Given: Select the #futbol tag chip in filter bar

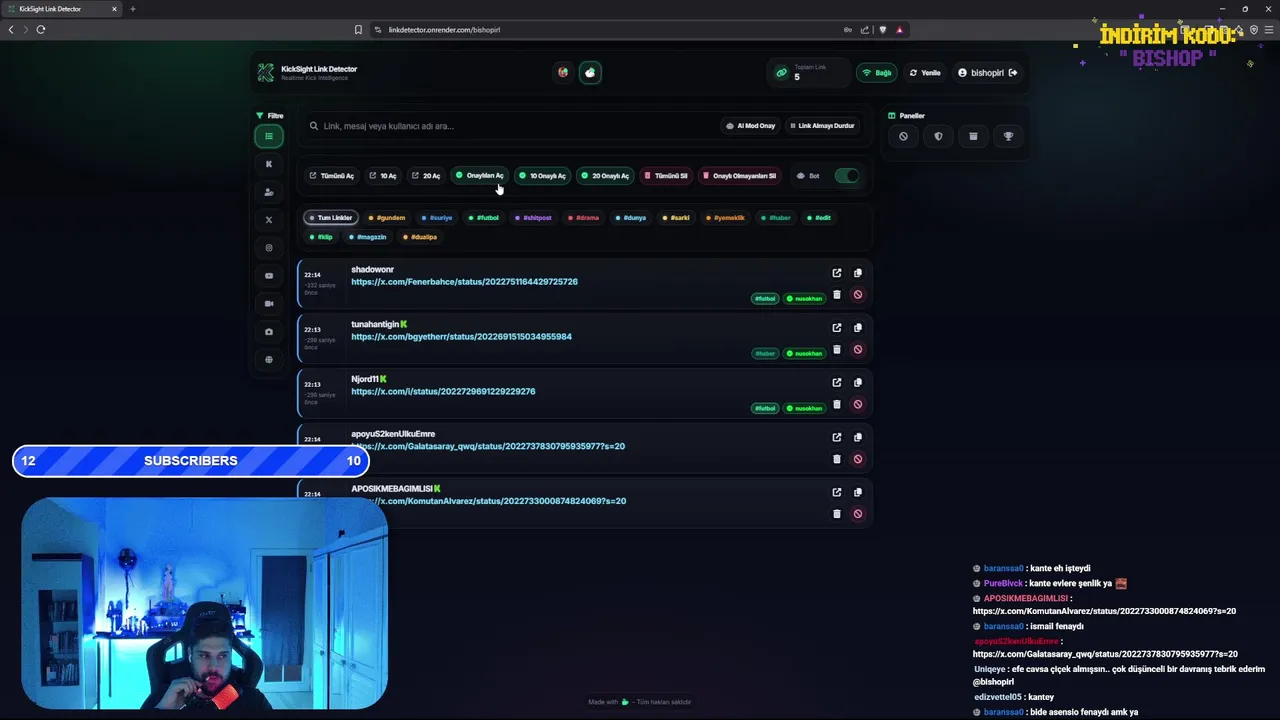Looking at the screenshot, I should tap(484, 218).
